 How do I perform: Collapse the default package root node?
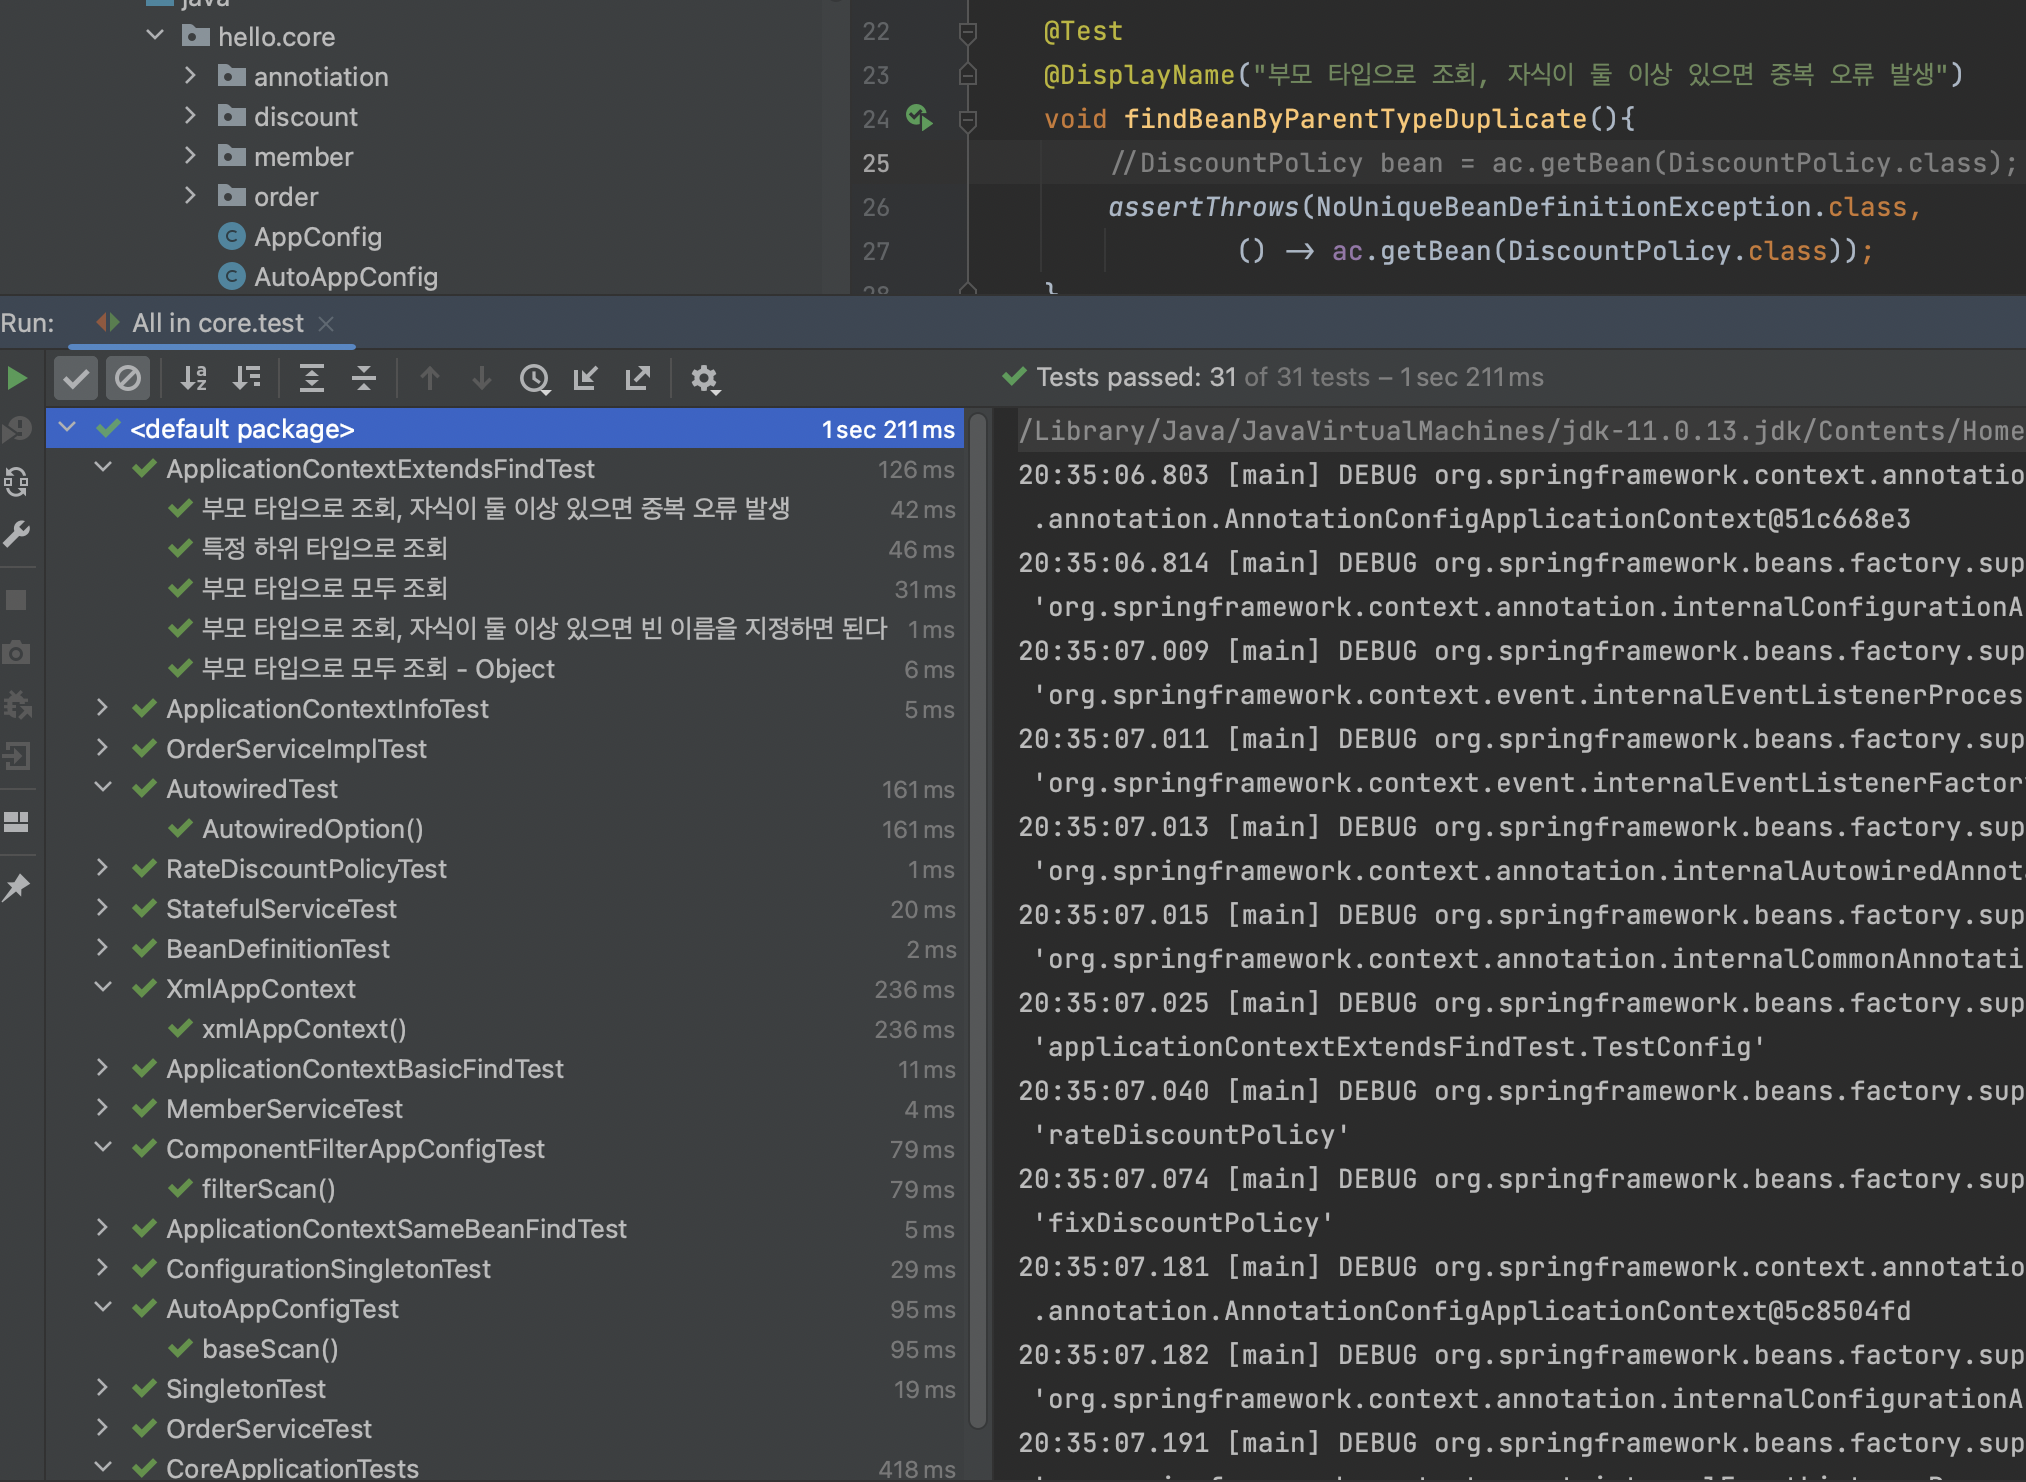click(x=68, y=428)
